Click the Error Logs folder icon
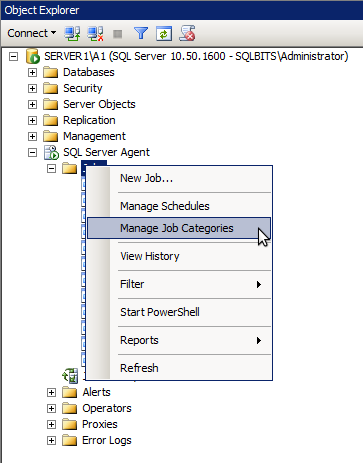Image resolution: width=363 pixels, height=463 pixels. pyautogui.click(x=70, y=440)
